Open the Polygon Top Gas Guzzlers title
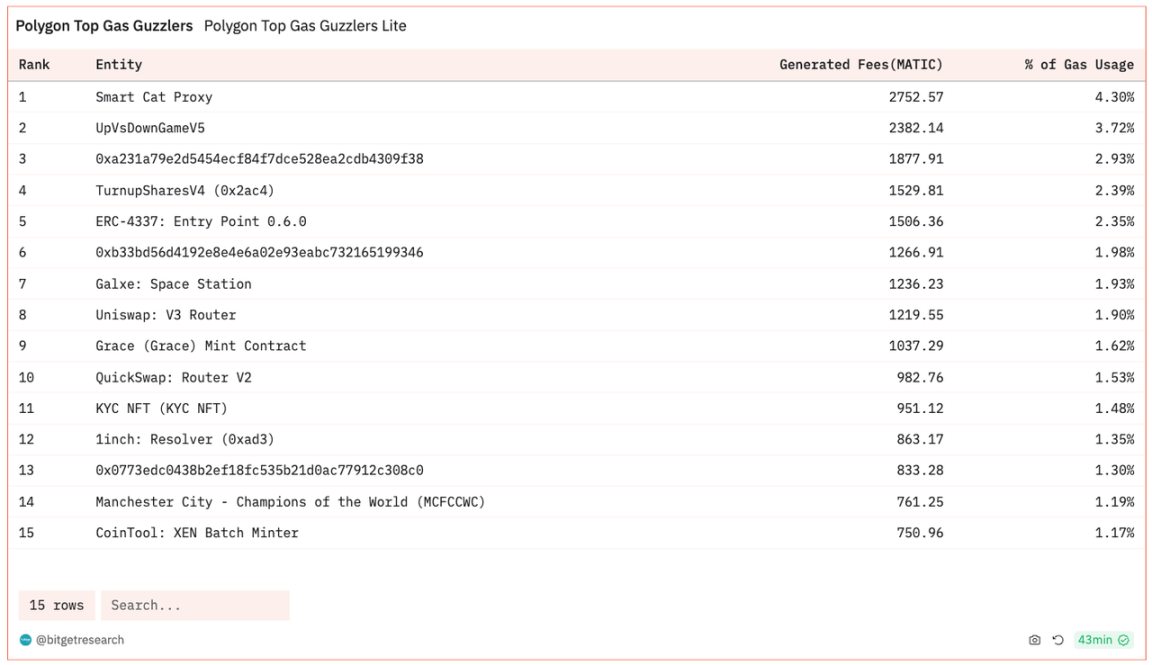This screenshot has width=1152, height=665. pos(104,26)
